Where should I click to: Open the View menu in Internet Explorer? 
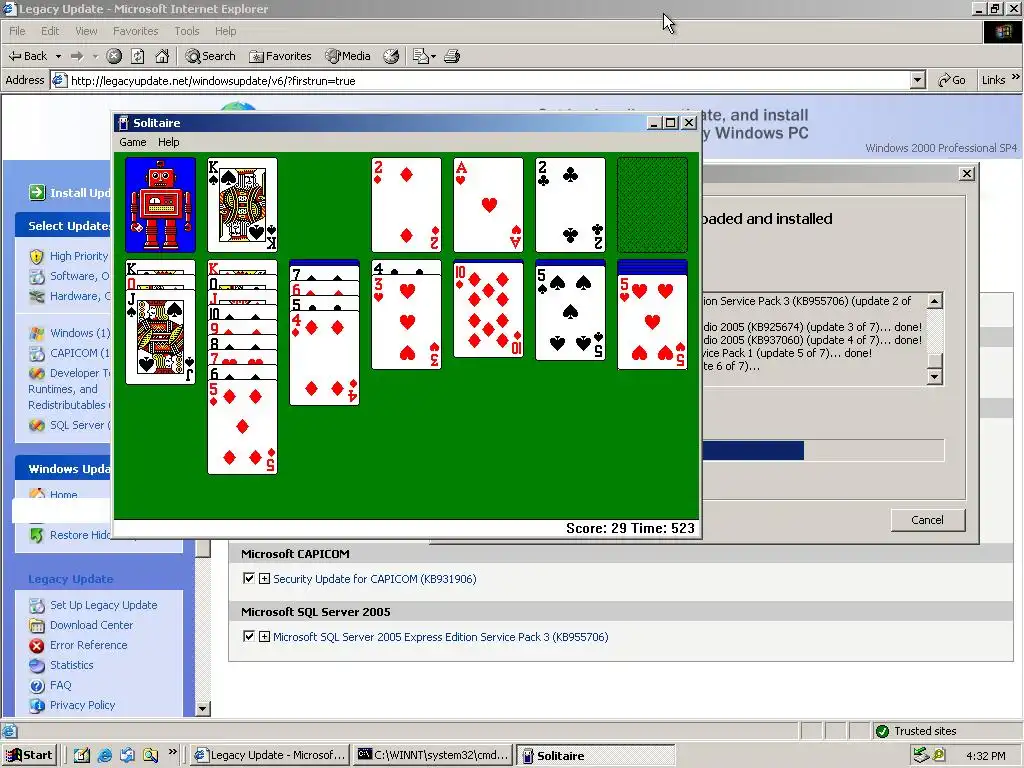click(x=86, y=31)
